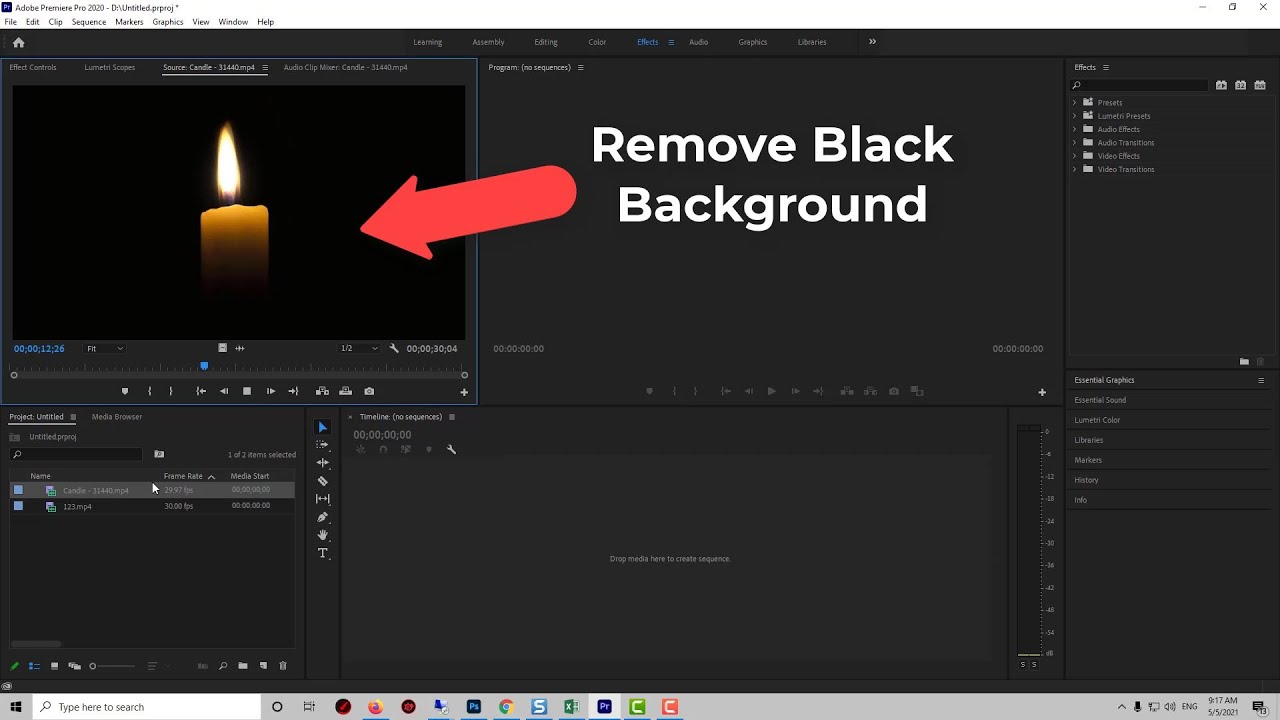Viewport: 1280px width, 720px height.
Task: Adjust the Project panel thumbnail zoom slider
Action: pyautogui.click(x=111, y=666)
